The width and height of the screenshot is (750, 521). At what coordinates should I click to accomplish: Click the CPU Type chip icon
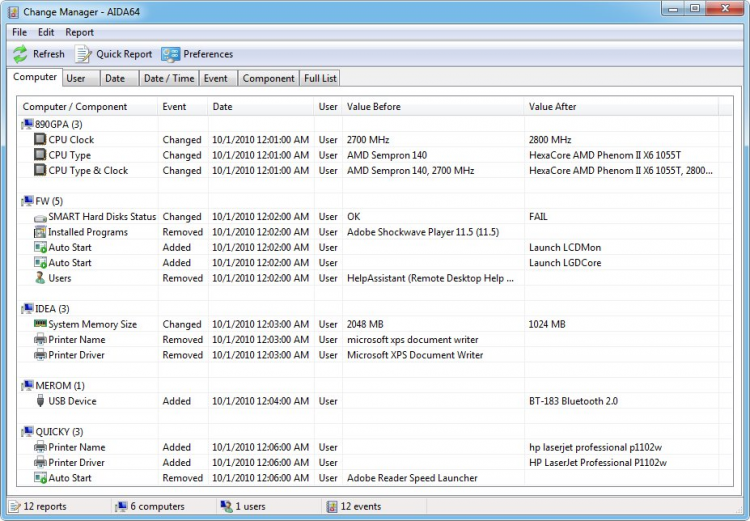[x=40, y=155]
